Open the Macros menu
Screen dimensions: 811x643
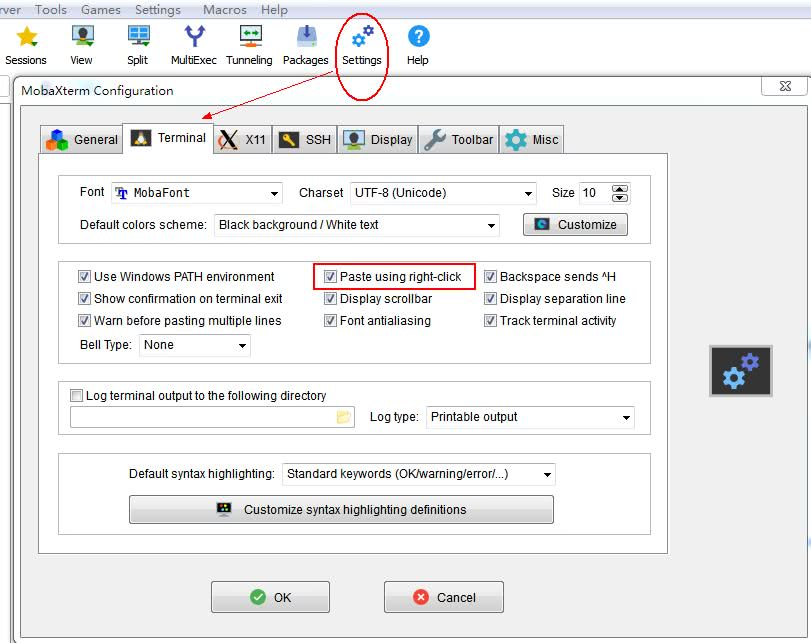225,10
